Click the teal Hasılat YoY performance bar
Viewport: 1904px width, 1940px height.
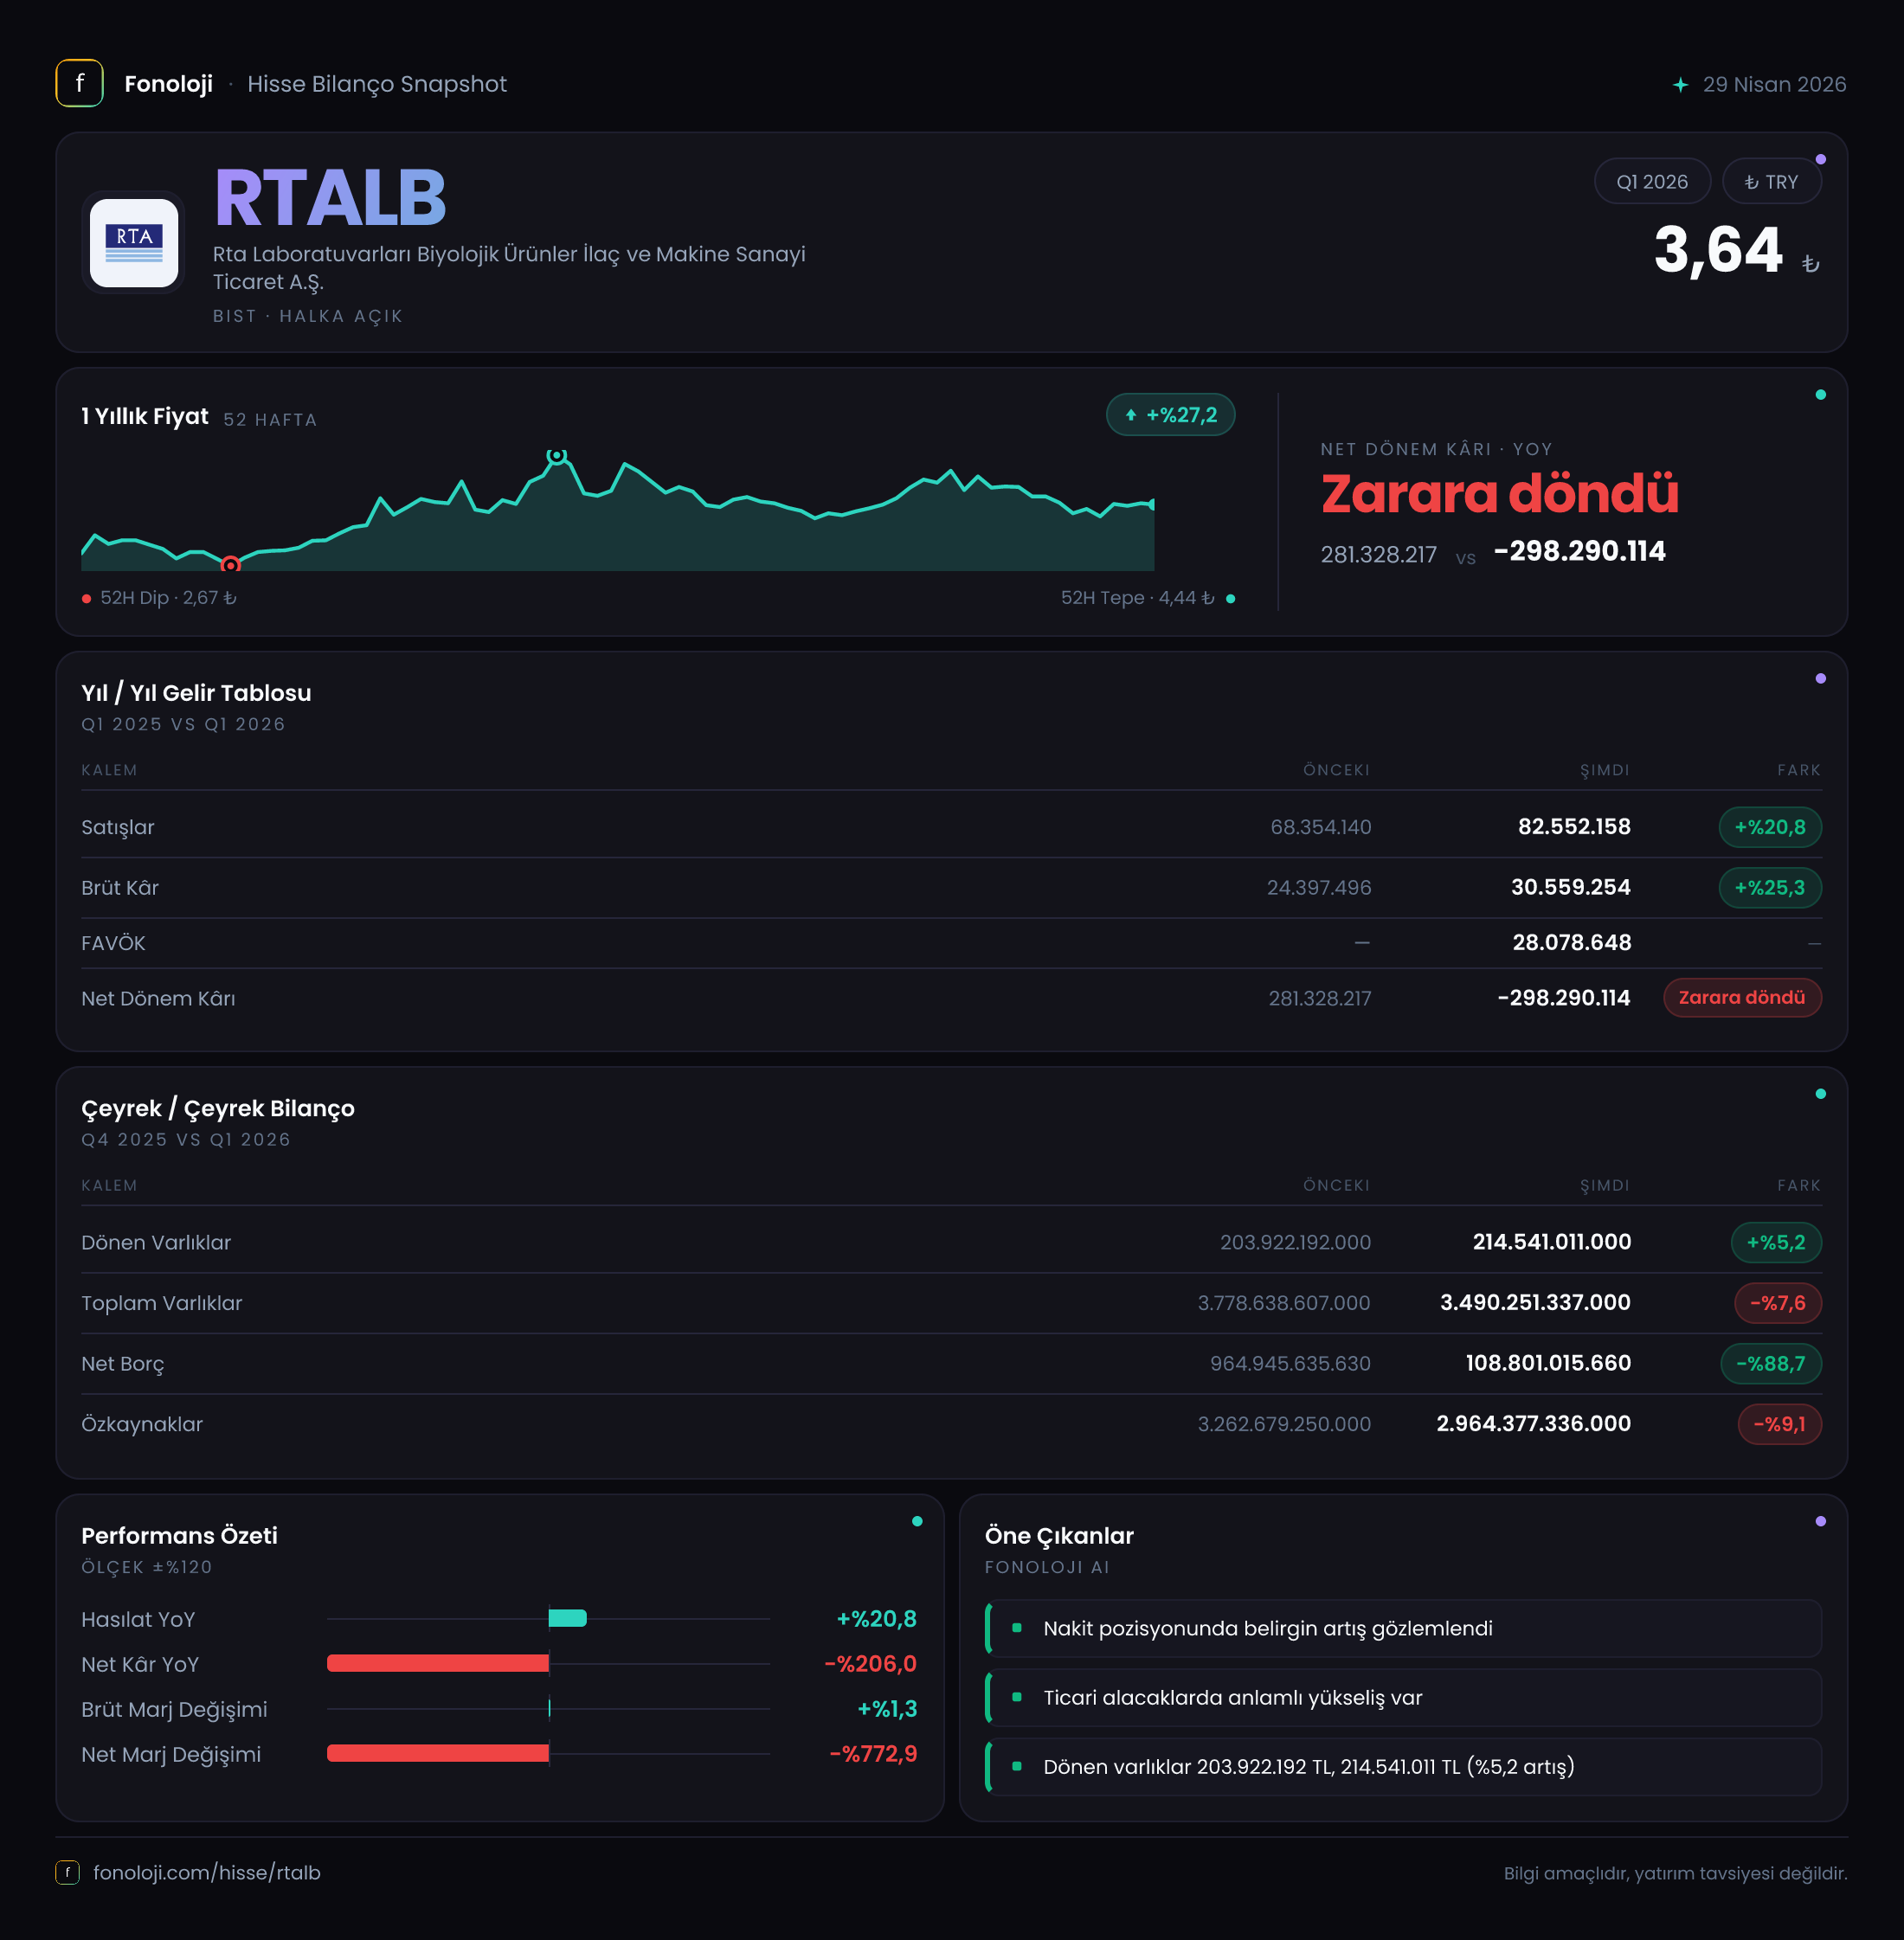click(568, 1618)
